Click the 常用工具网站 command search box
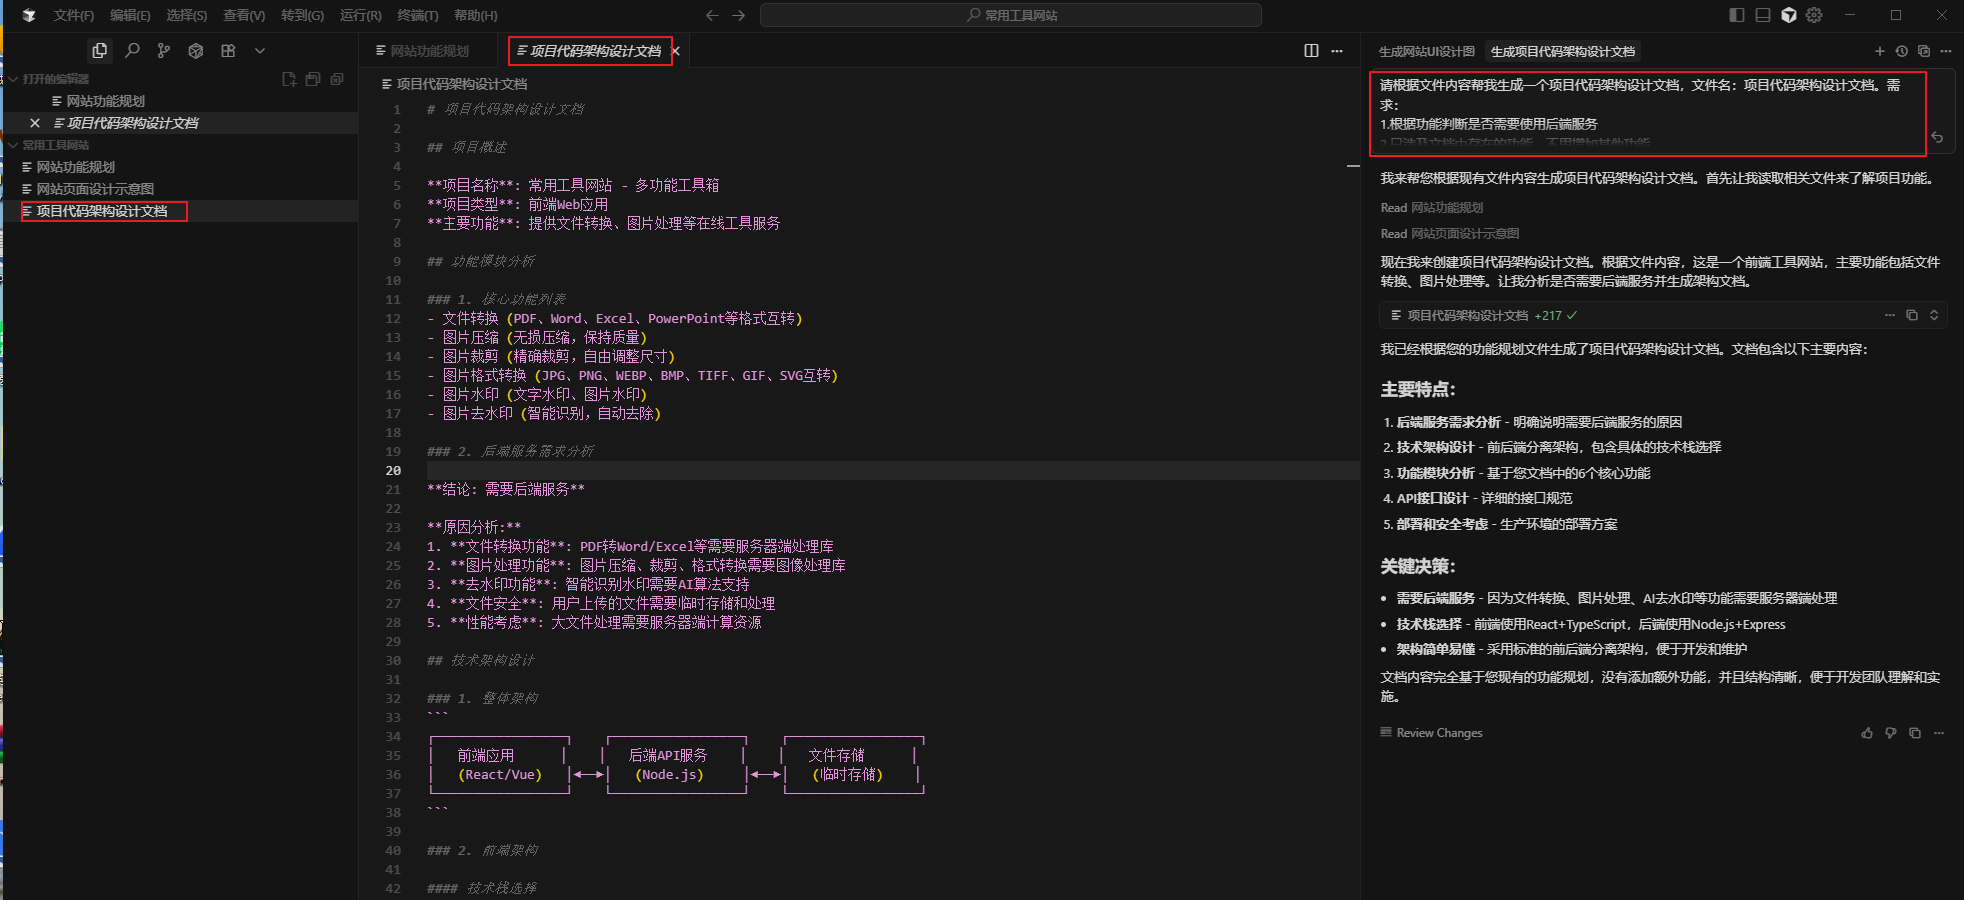Viewport: 1964px width, 900px height. [1010, 15]
